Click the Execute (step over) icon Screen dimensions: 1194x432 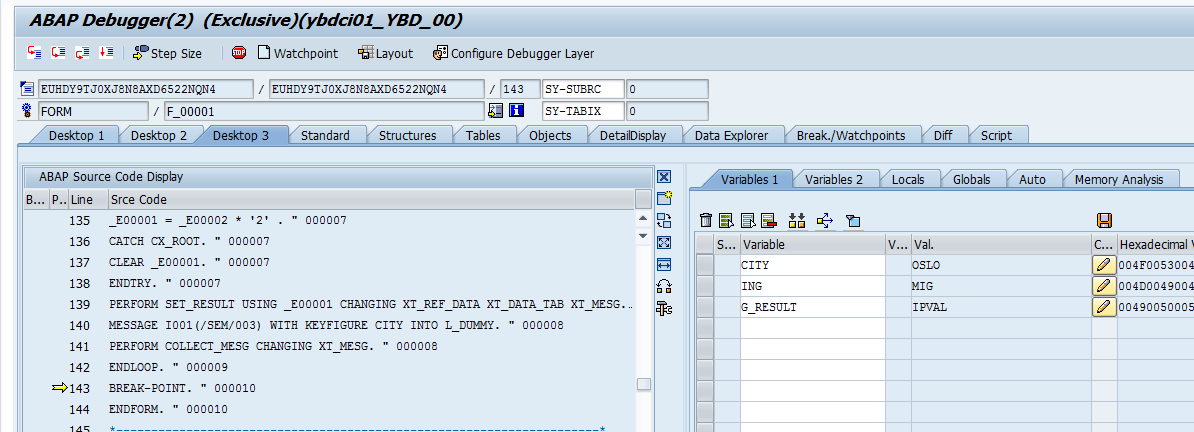(x=59, y=53)
